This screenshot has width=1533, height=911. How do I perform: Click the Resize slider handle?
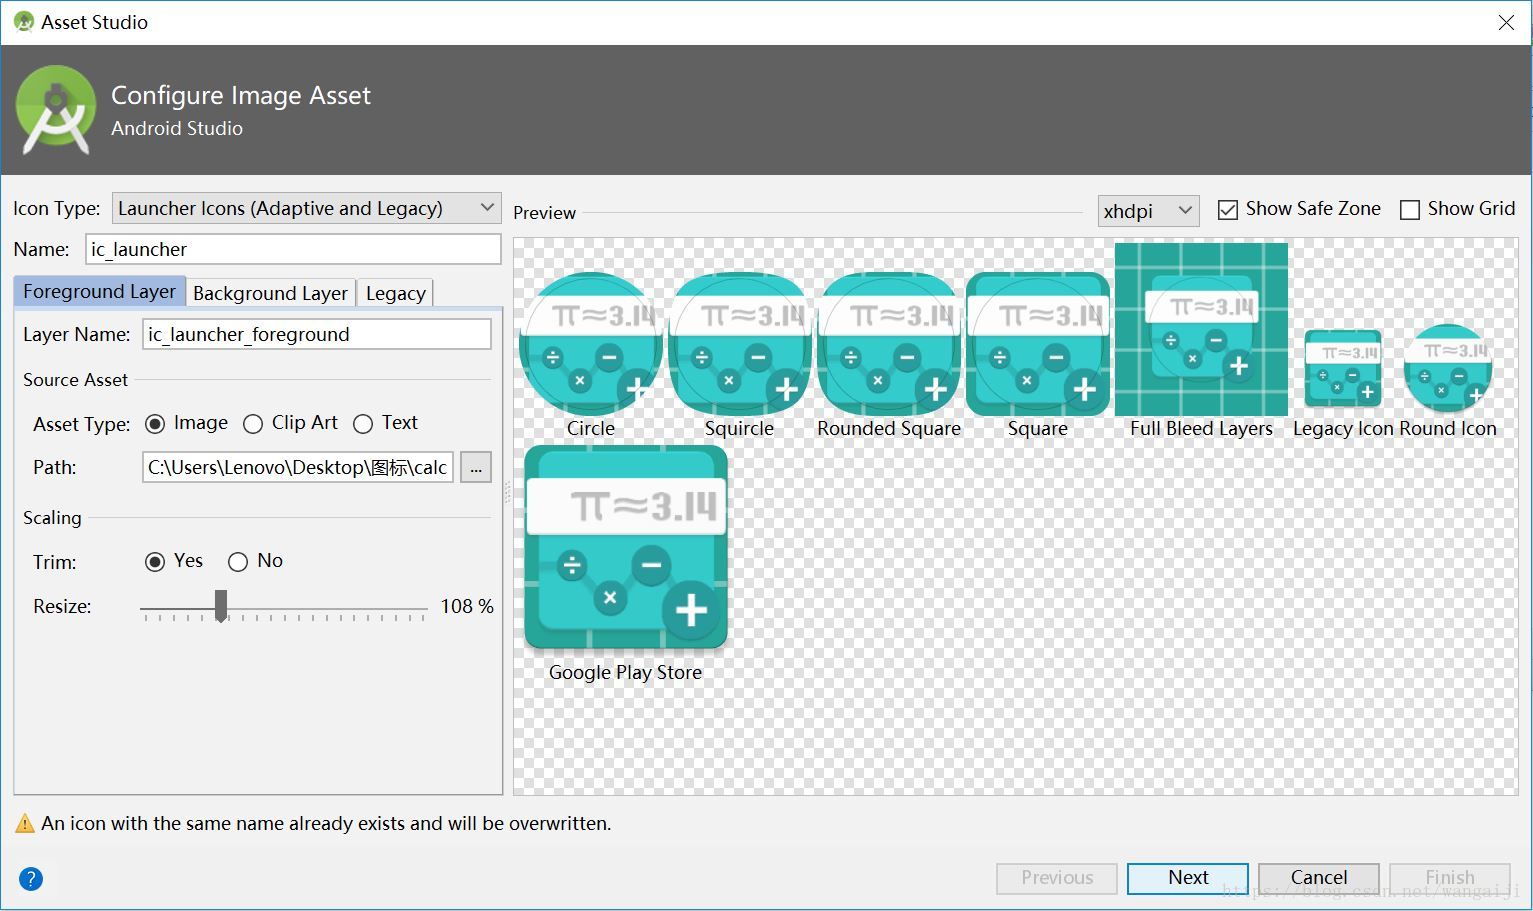click(x=221, y=606)
